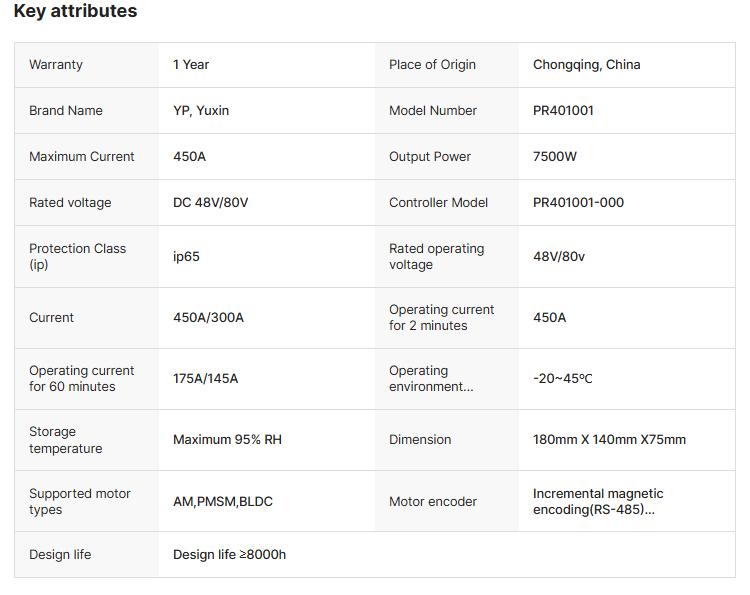Click the Key attributes heading

pos(75,11)
